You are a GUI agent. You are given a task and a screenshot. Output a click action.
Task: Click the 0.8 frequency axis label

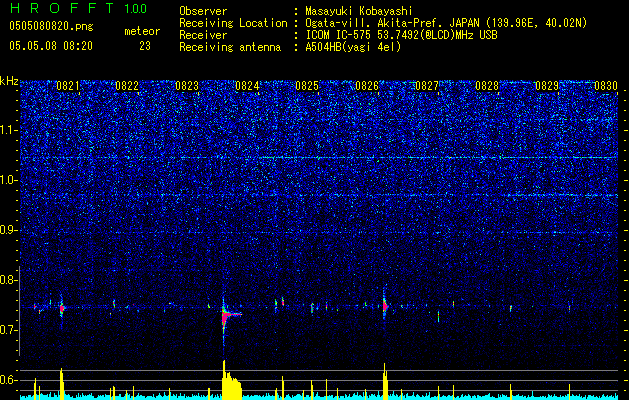(9, 280)
